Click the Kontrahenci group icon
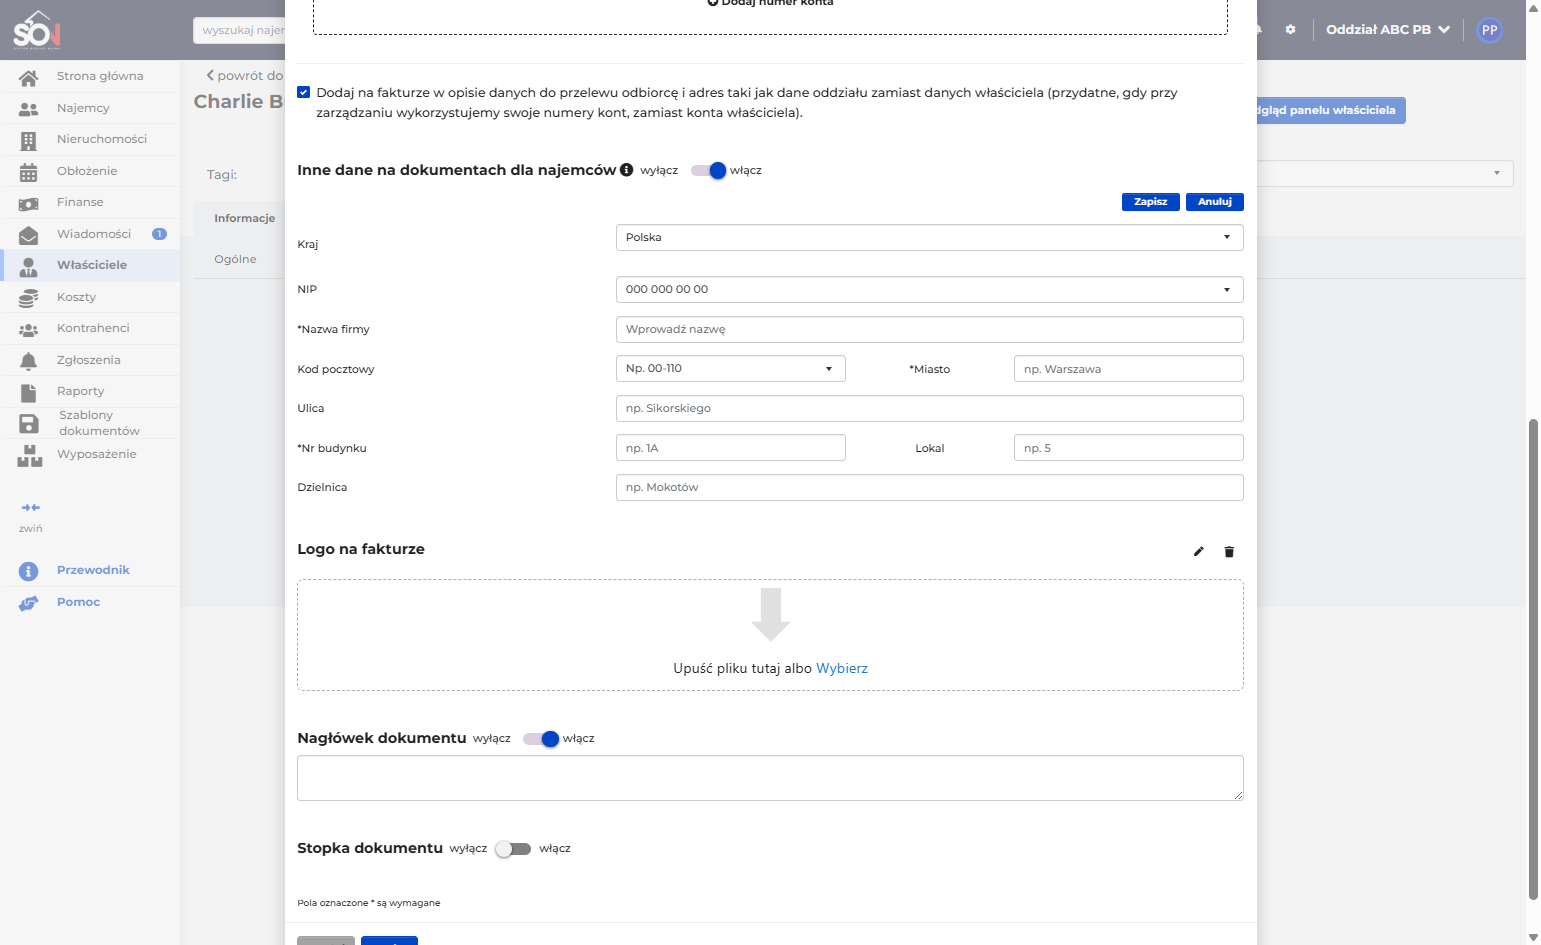The width and height of the screenshot is (1541, 945). coord(28,329)
